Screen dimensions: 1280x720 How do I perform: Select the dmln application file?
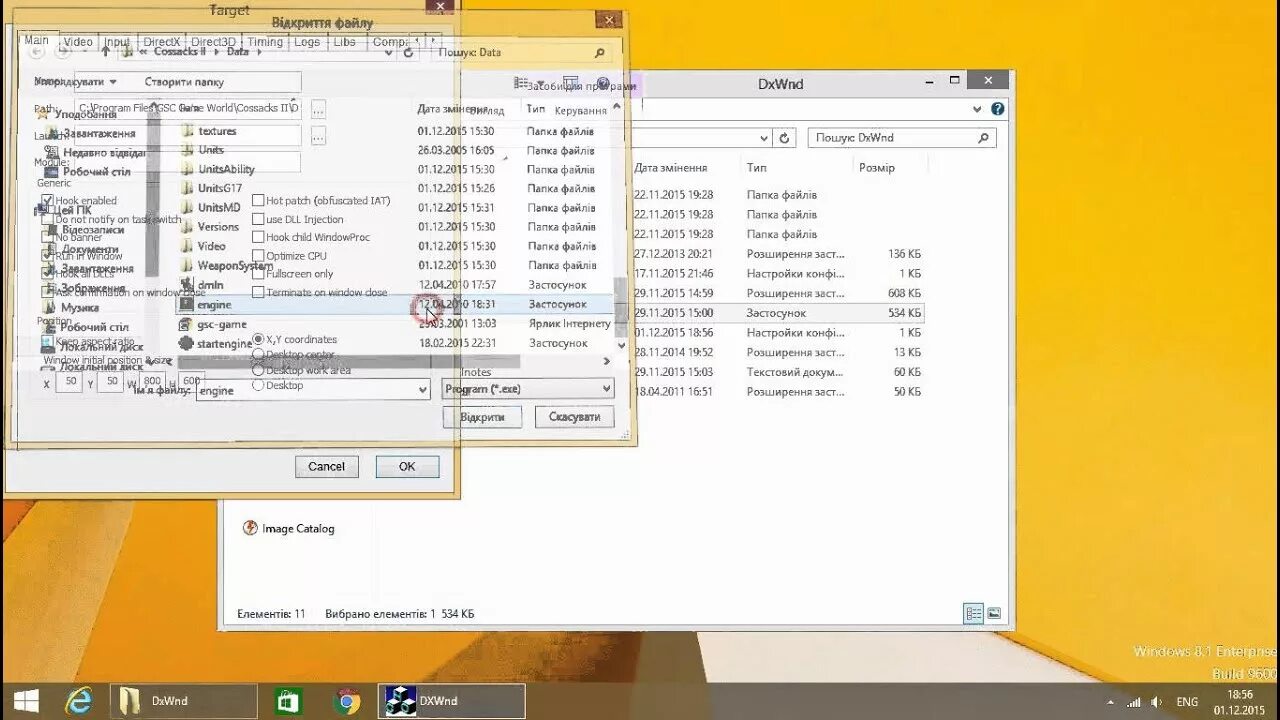point(210,285)
